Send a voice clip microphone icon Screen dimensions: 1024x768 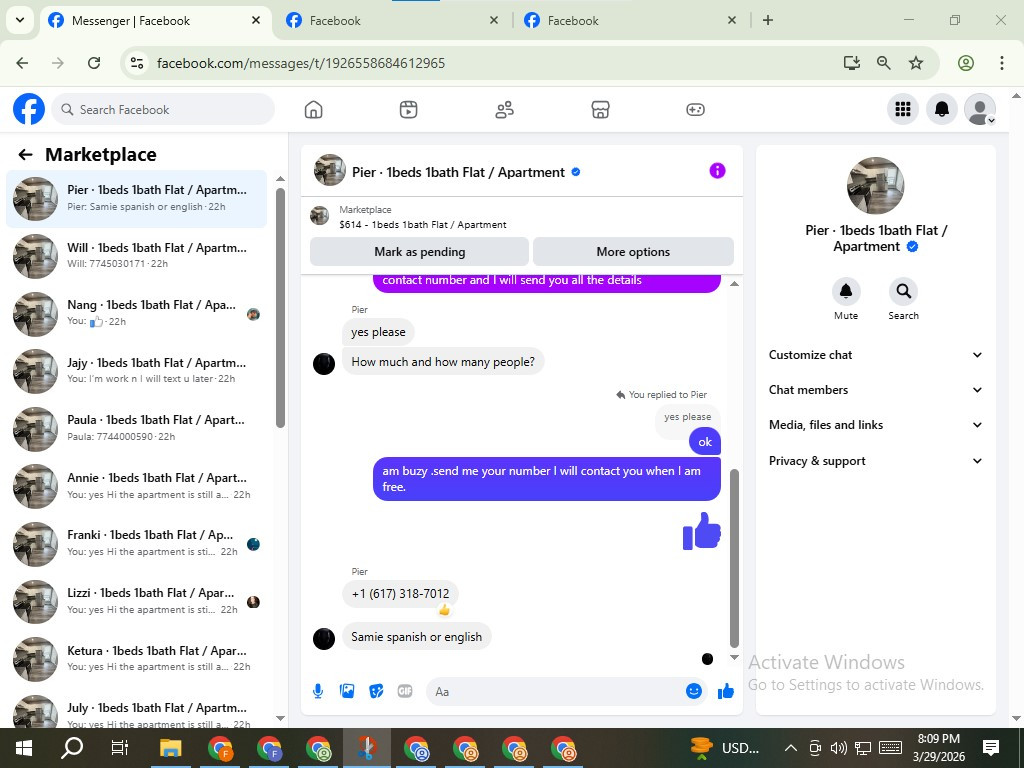[318, 691]
